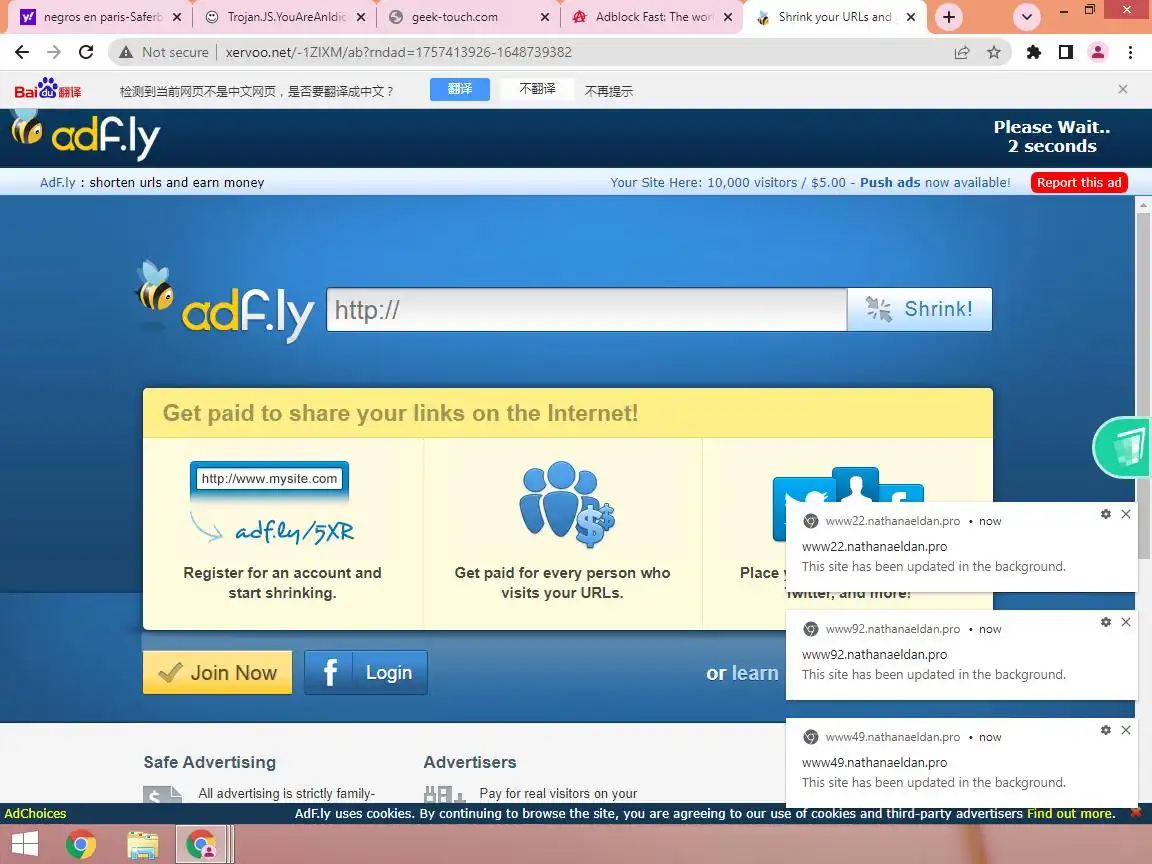Click the browser forward arrow
Viewport: 1152px width, 864px height.
tap(54, 52)
